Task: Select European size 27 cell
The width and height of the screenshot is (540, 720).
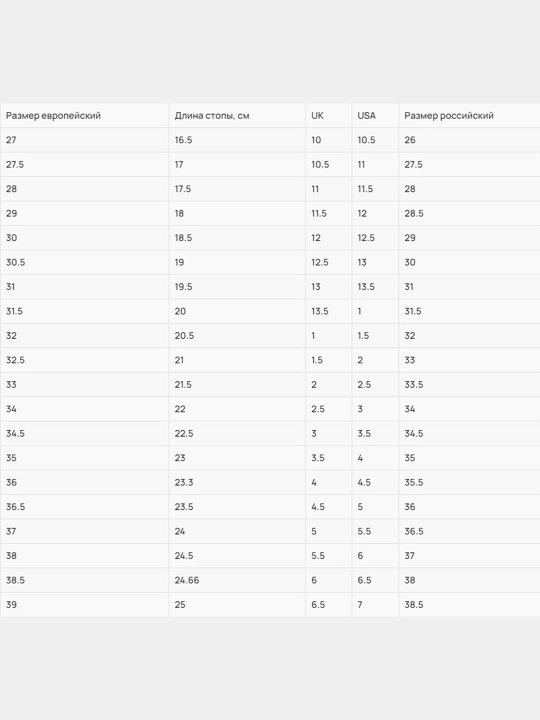Action: pos(84,140)
